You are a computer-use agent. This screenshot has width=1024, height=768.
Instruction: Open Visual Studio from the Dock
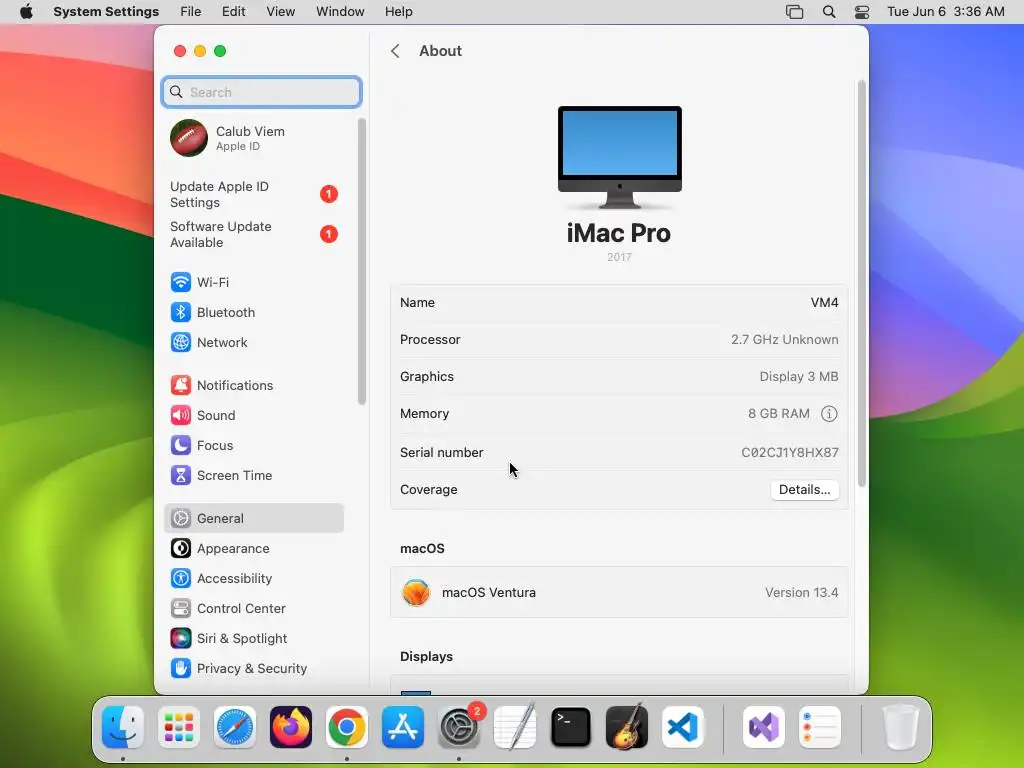764,727
